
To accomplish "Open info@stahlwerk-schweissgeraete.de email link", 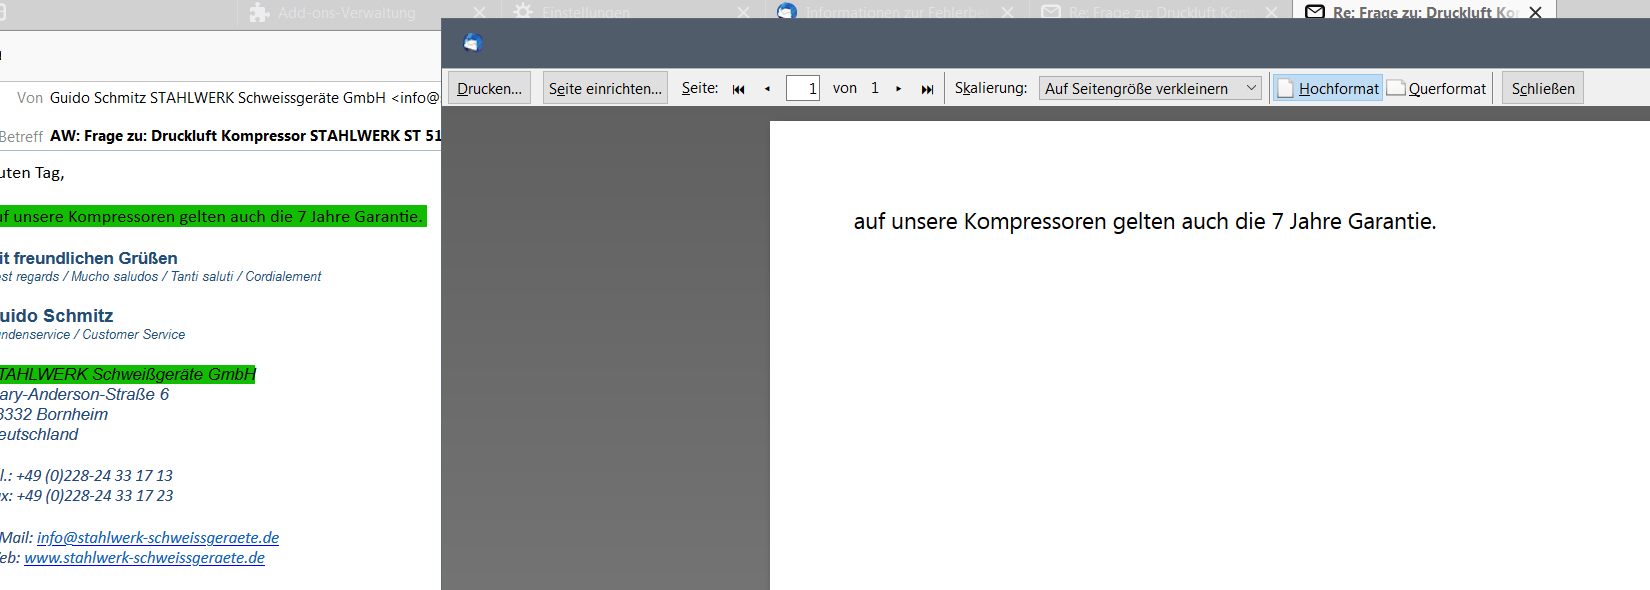I will (158, 538).
